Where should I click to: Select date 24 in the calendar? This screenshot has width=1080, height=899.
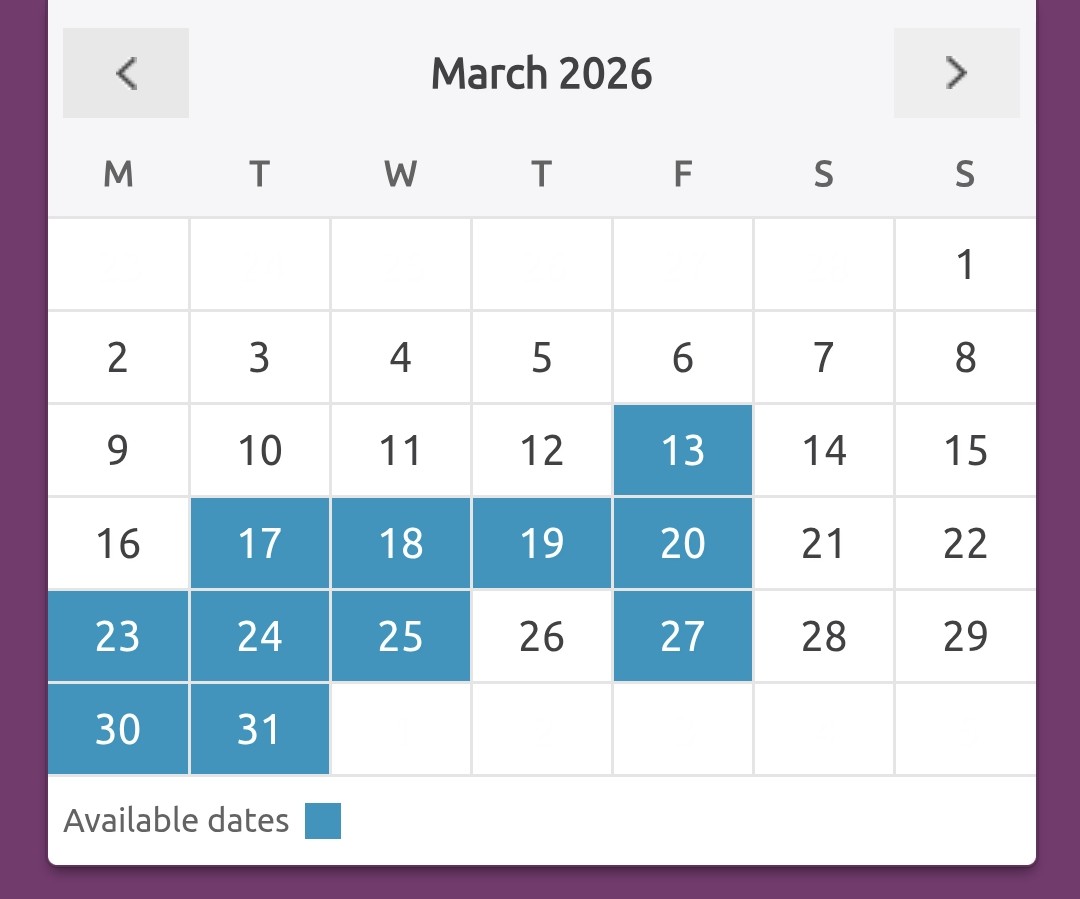(260, 636)
